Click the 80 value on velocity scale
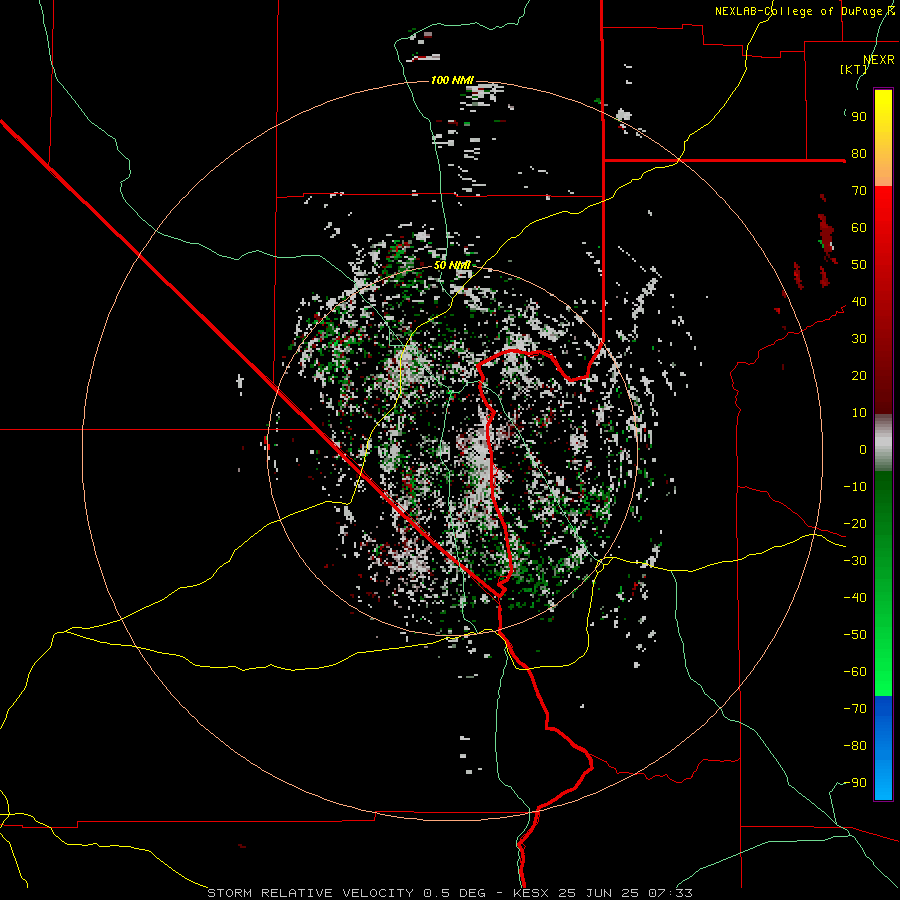Viewport: 900px width, 900px height. [859, 154]
